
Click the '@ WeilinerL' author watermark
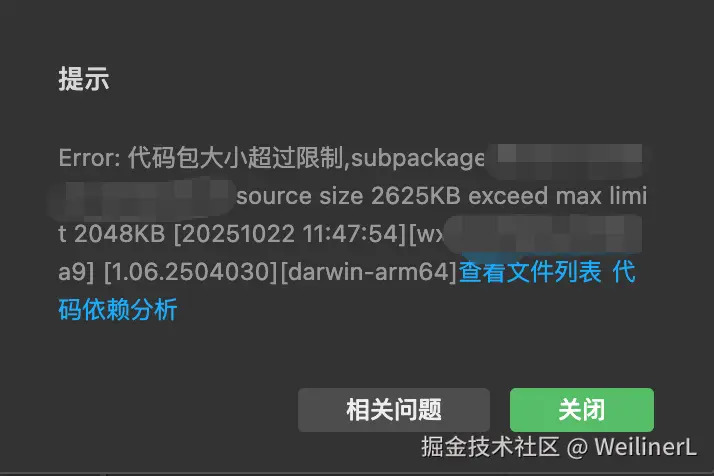pyautogui.click(x=632, y=447)
